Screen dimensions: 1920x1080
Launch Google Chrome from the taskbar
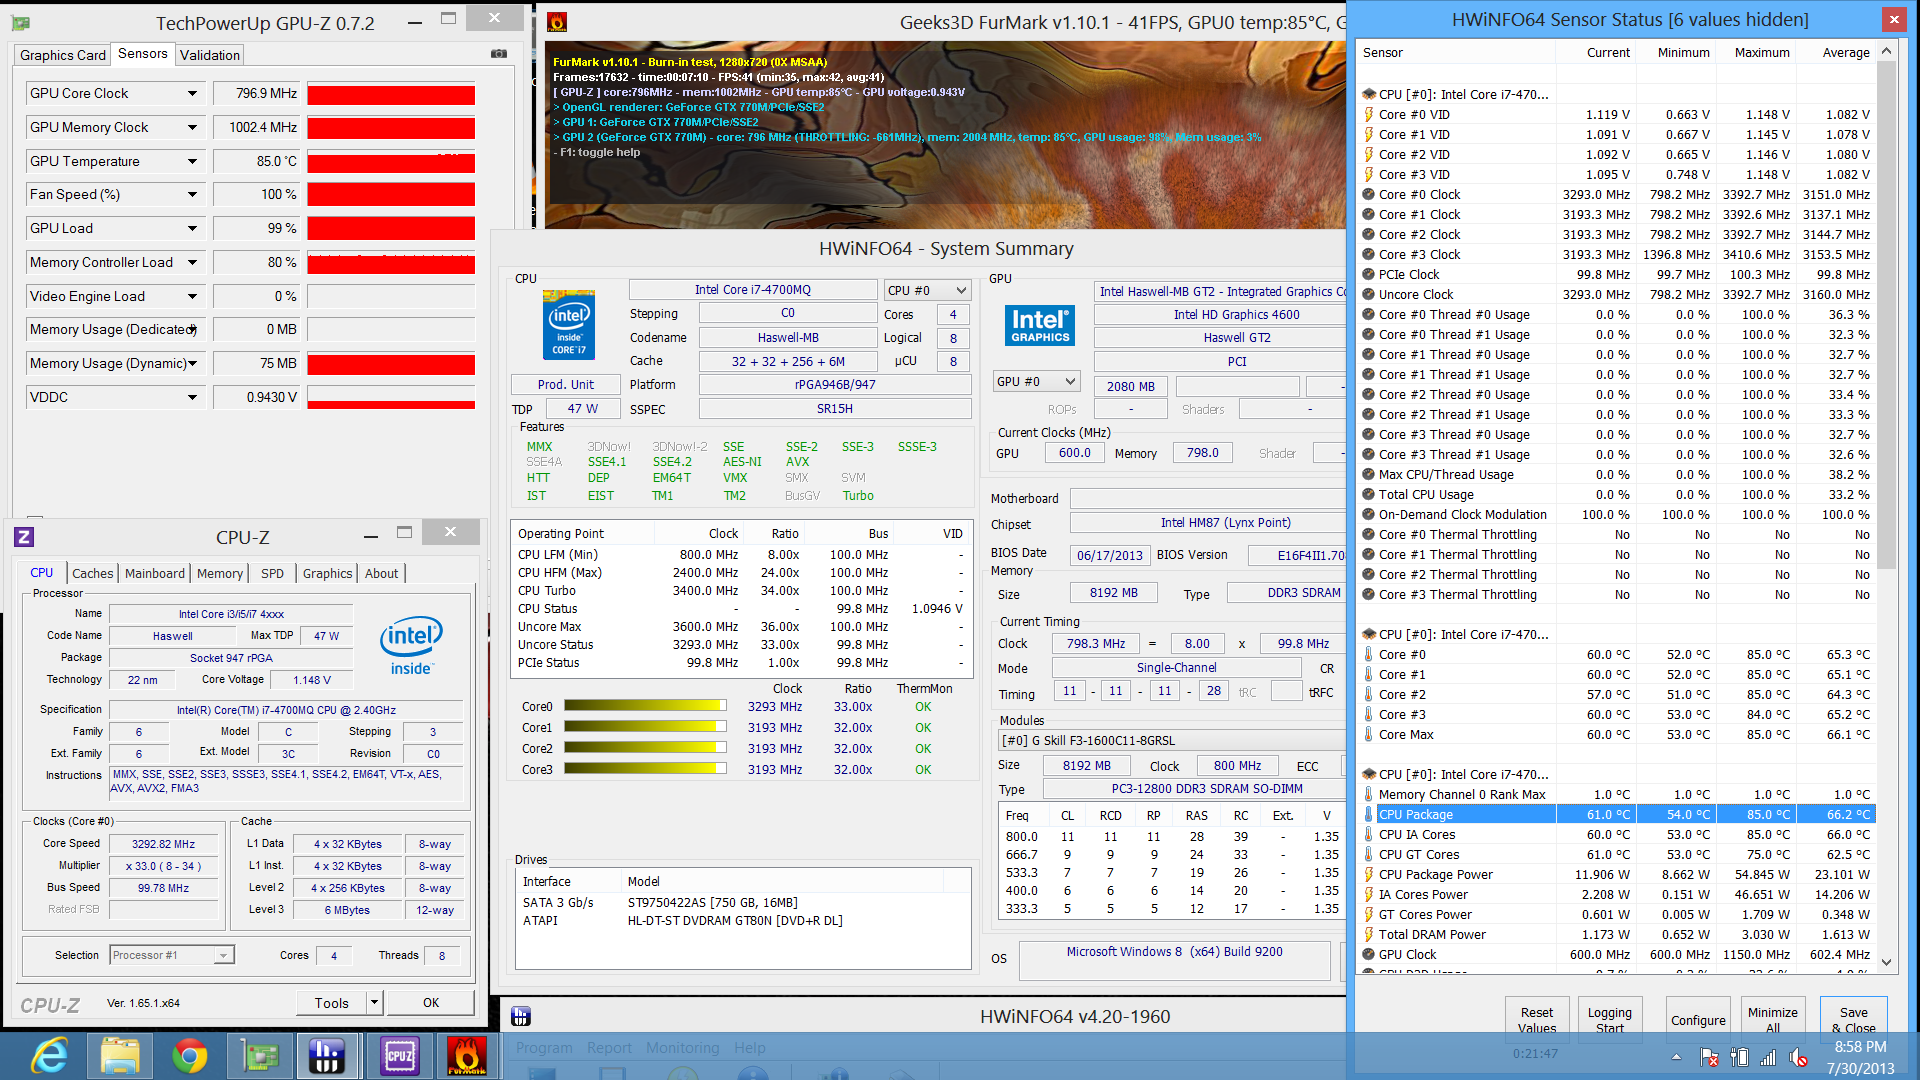[x=189, y=1056]
